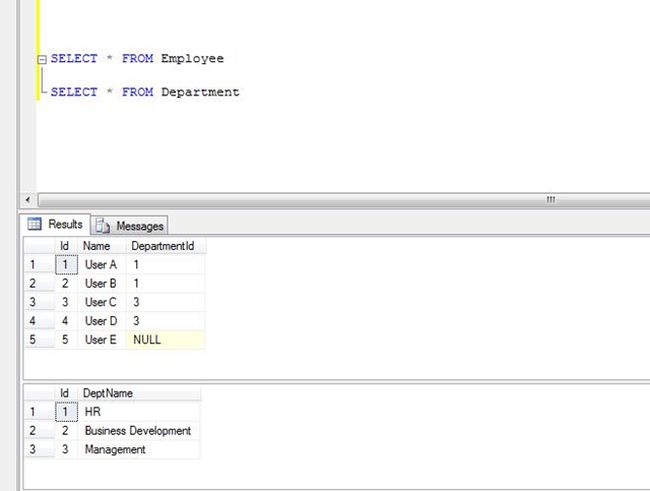Image resolution: width=650 pixels, height=491 pixels.
Task: Select the NULL DepartmentId cell
Action: click(x=165, y=340)
